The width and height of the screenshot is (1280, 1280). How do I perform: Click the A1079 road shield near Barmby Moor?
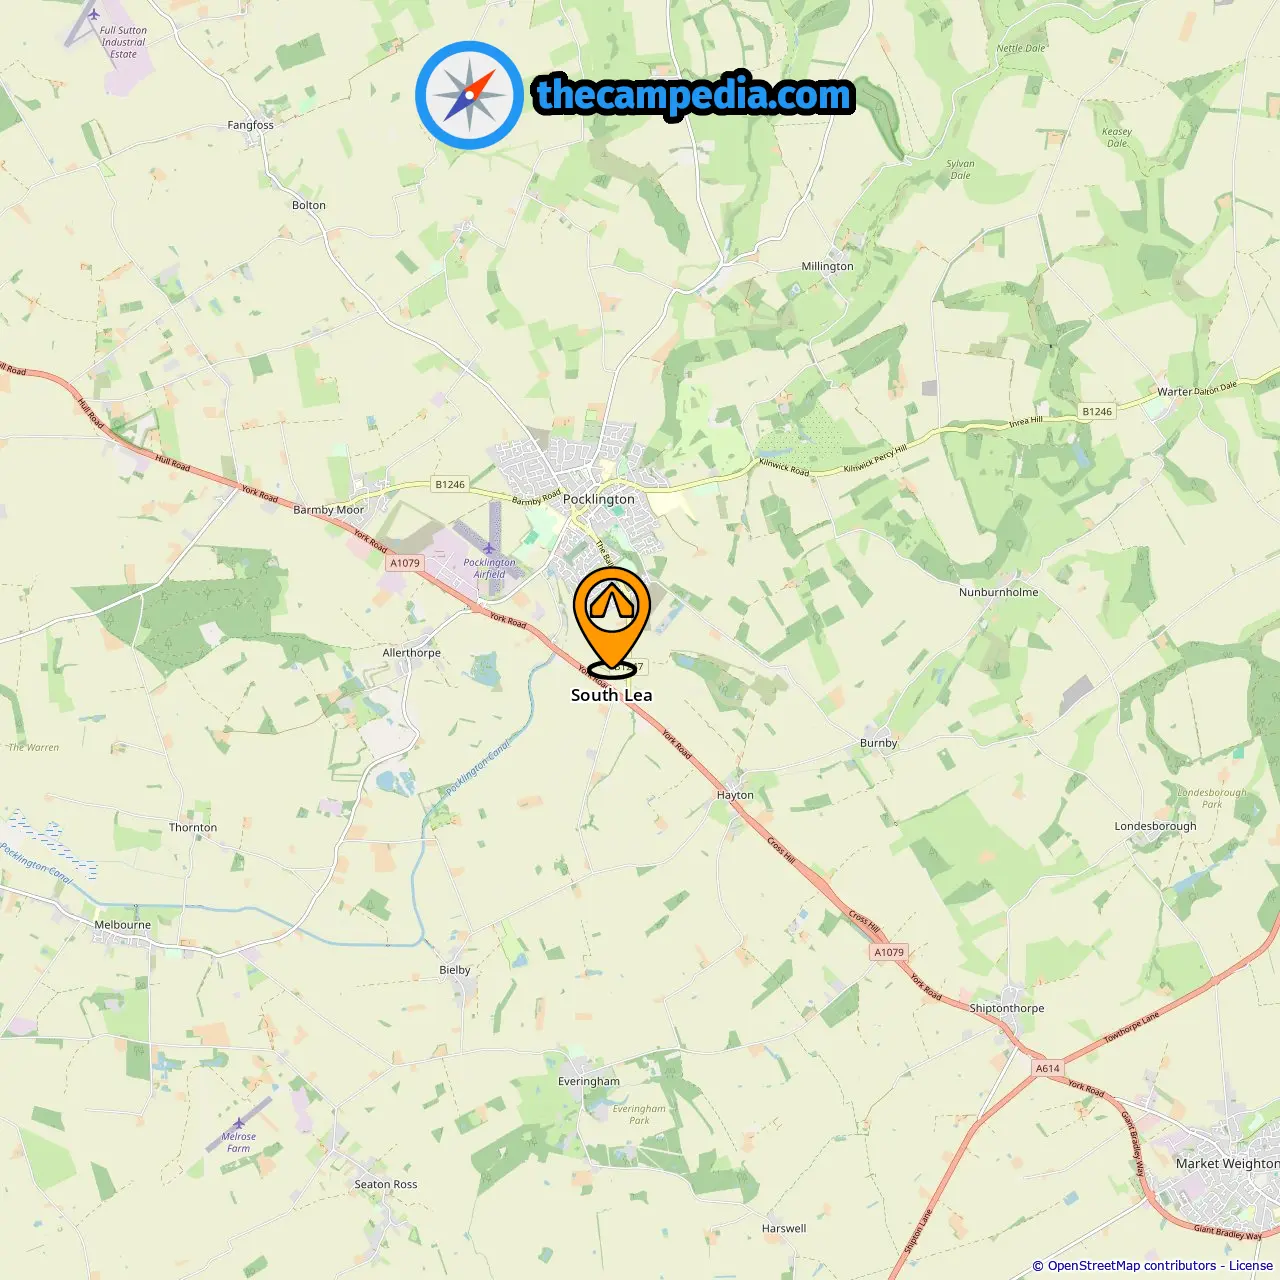coord(405,563)
